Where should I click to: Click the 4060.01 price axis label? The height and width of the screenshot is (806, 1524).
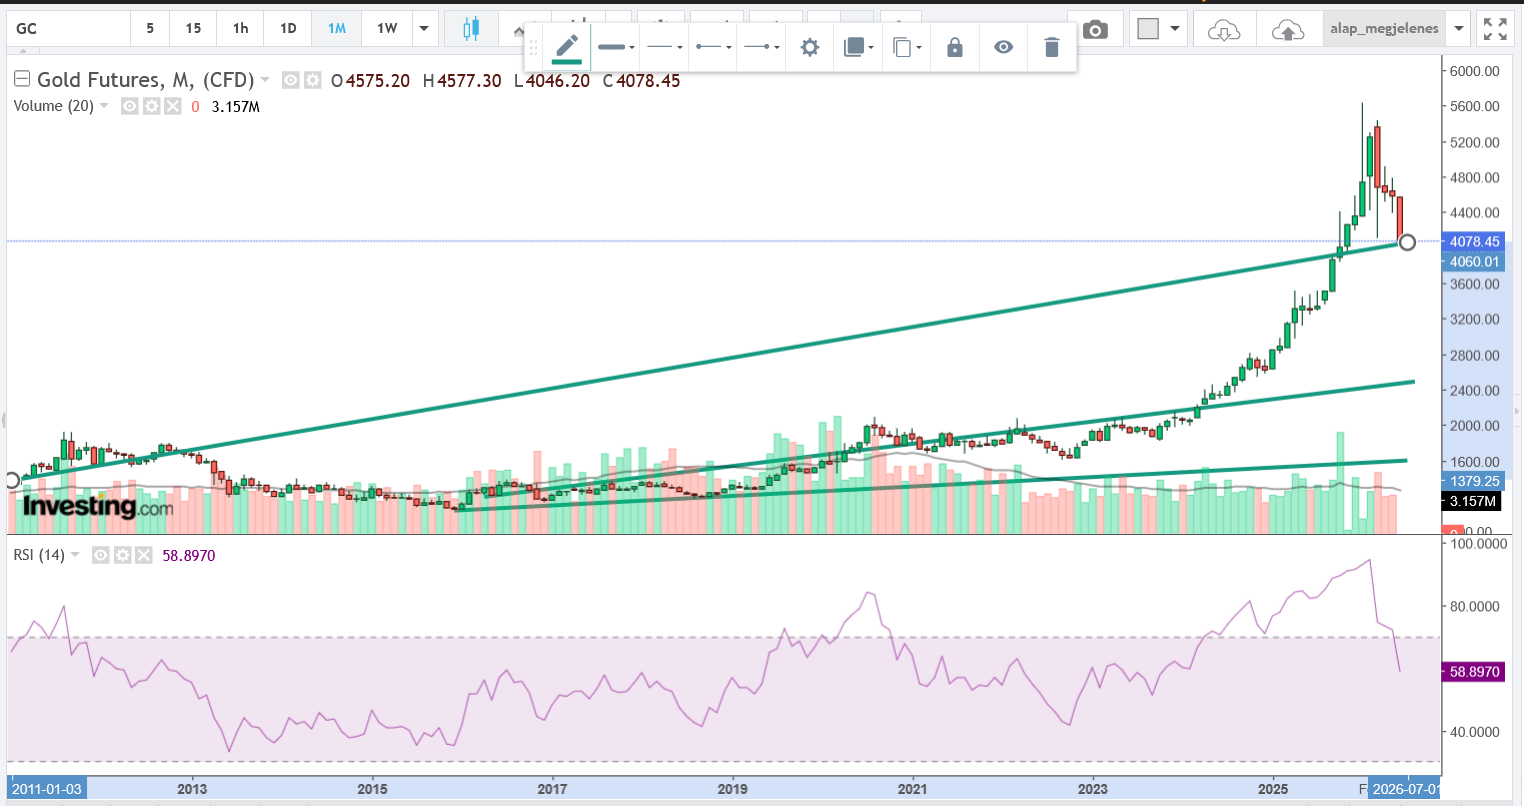(1474, 262)
